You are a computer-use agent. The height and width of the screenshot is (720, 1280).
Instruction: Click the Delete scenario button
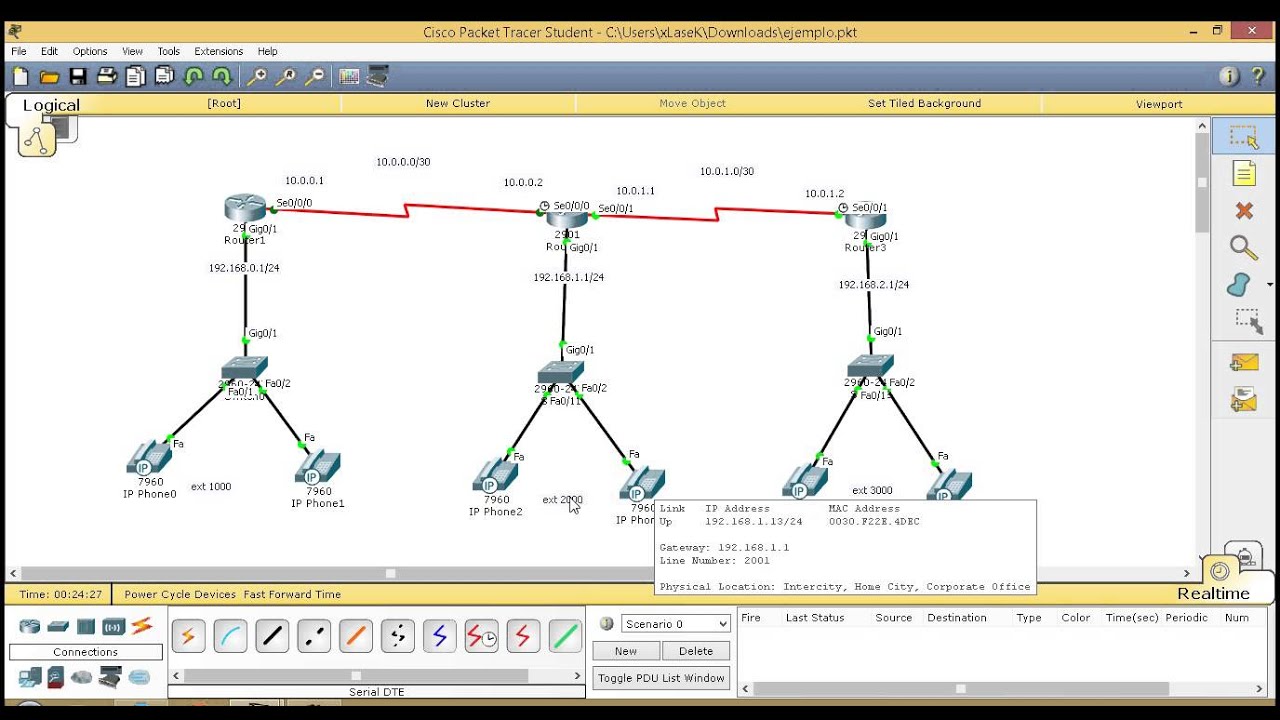coord(696,651)
